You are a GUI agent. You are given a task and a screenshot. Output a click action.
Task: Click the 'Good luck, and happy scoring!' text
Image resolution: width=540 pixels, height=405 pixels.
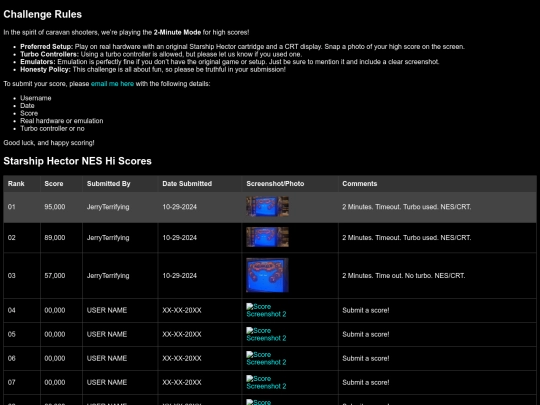(x=49, y=143)
